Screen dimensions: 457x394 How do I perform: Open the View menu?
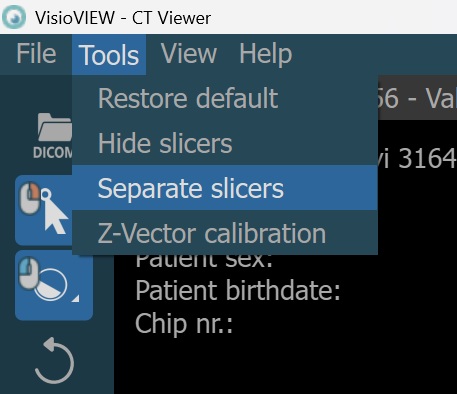pos(189,54)
